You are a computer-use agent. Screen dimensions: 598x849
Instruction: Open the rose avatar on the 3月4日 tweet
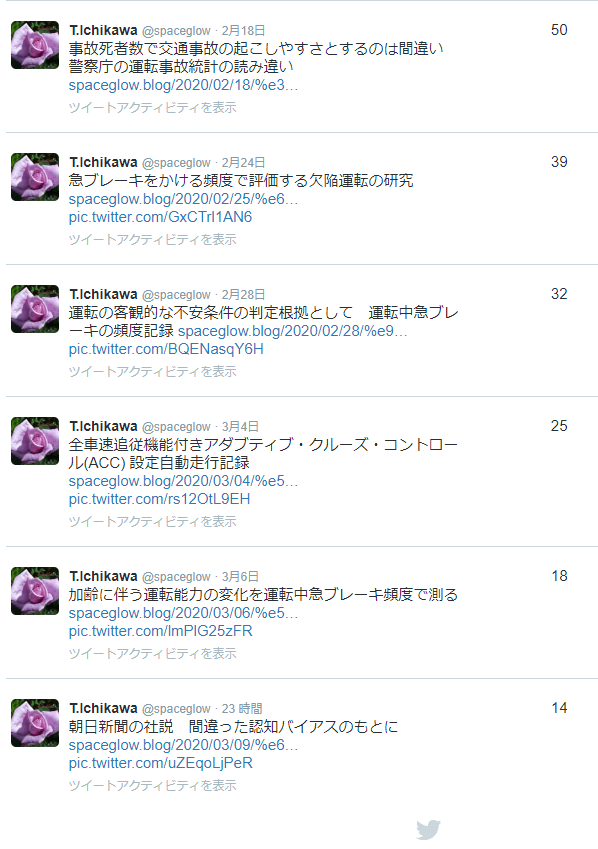[35, 441]
